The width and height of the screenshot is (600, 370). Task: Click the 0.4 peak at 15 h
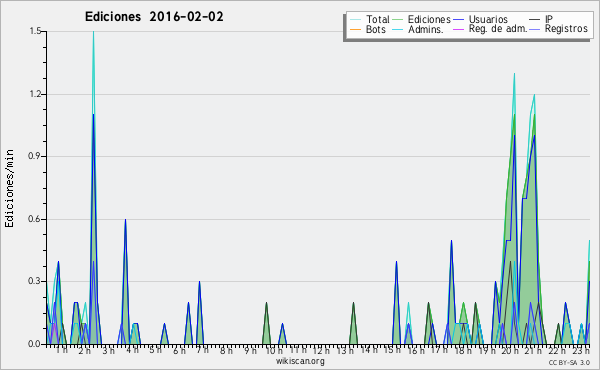click(396, 262)
